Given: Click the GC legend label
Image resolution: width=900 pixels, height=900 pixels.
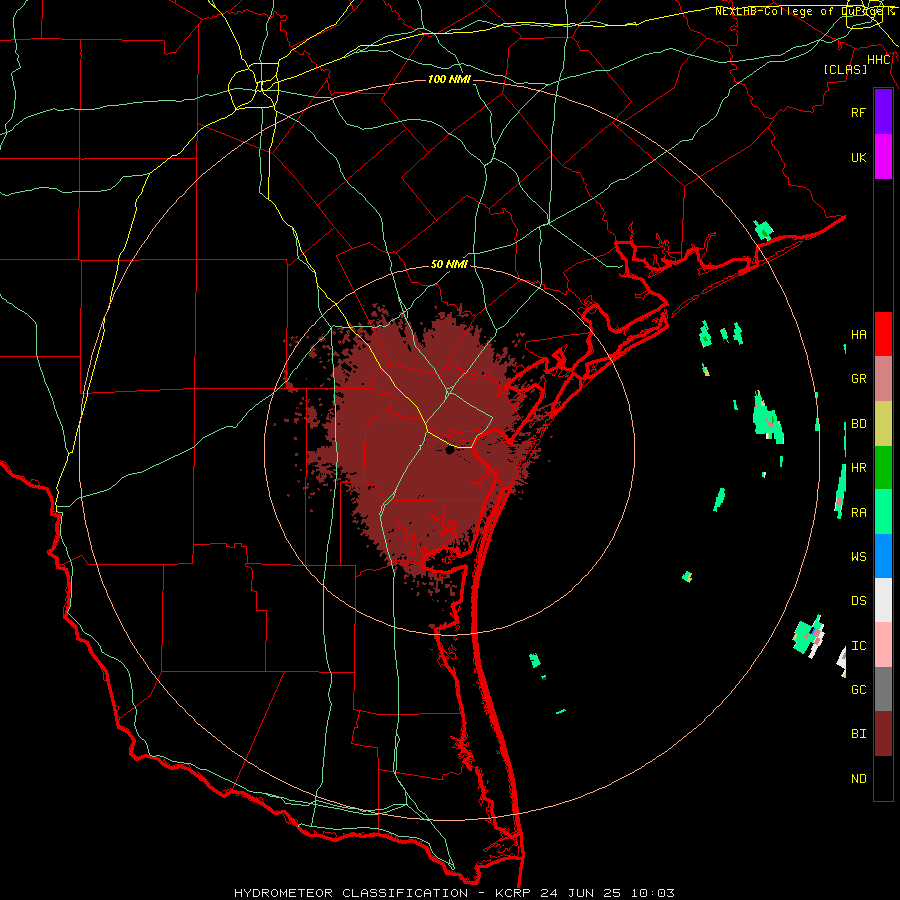Looking at the screenshot, I should 858,690.
